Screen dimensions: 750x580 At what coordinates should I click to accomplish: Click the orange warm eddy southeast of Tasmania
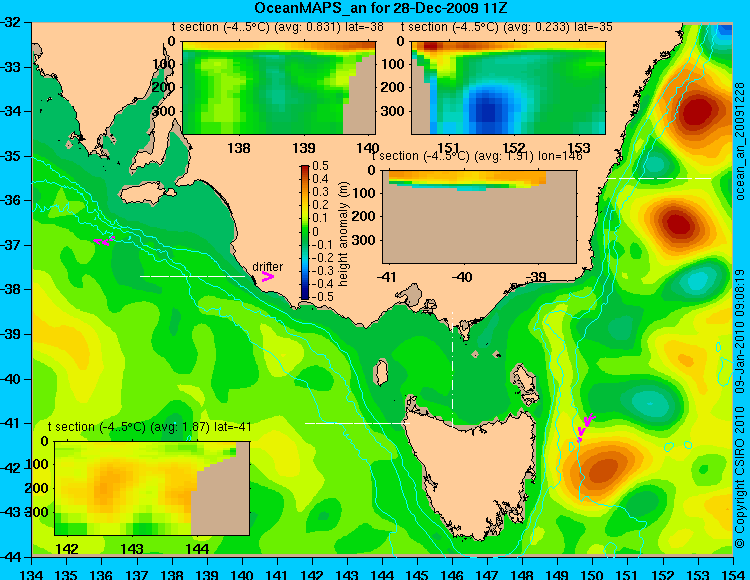[x=604, y=470]
